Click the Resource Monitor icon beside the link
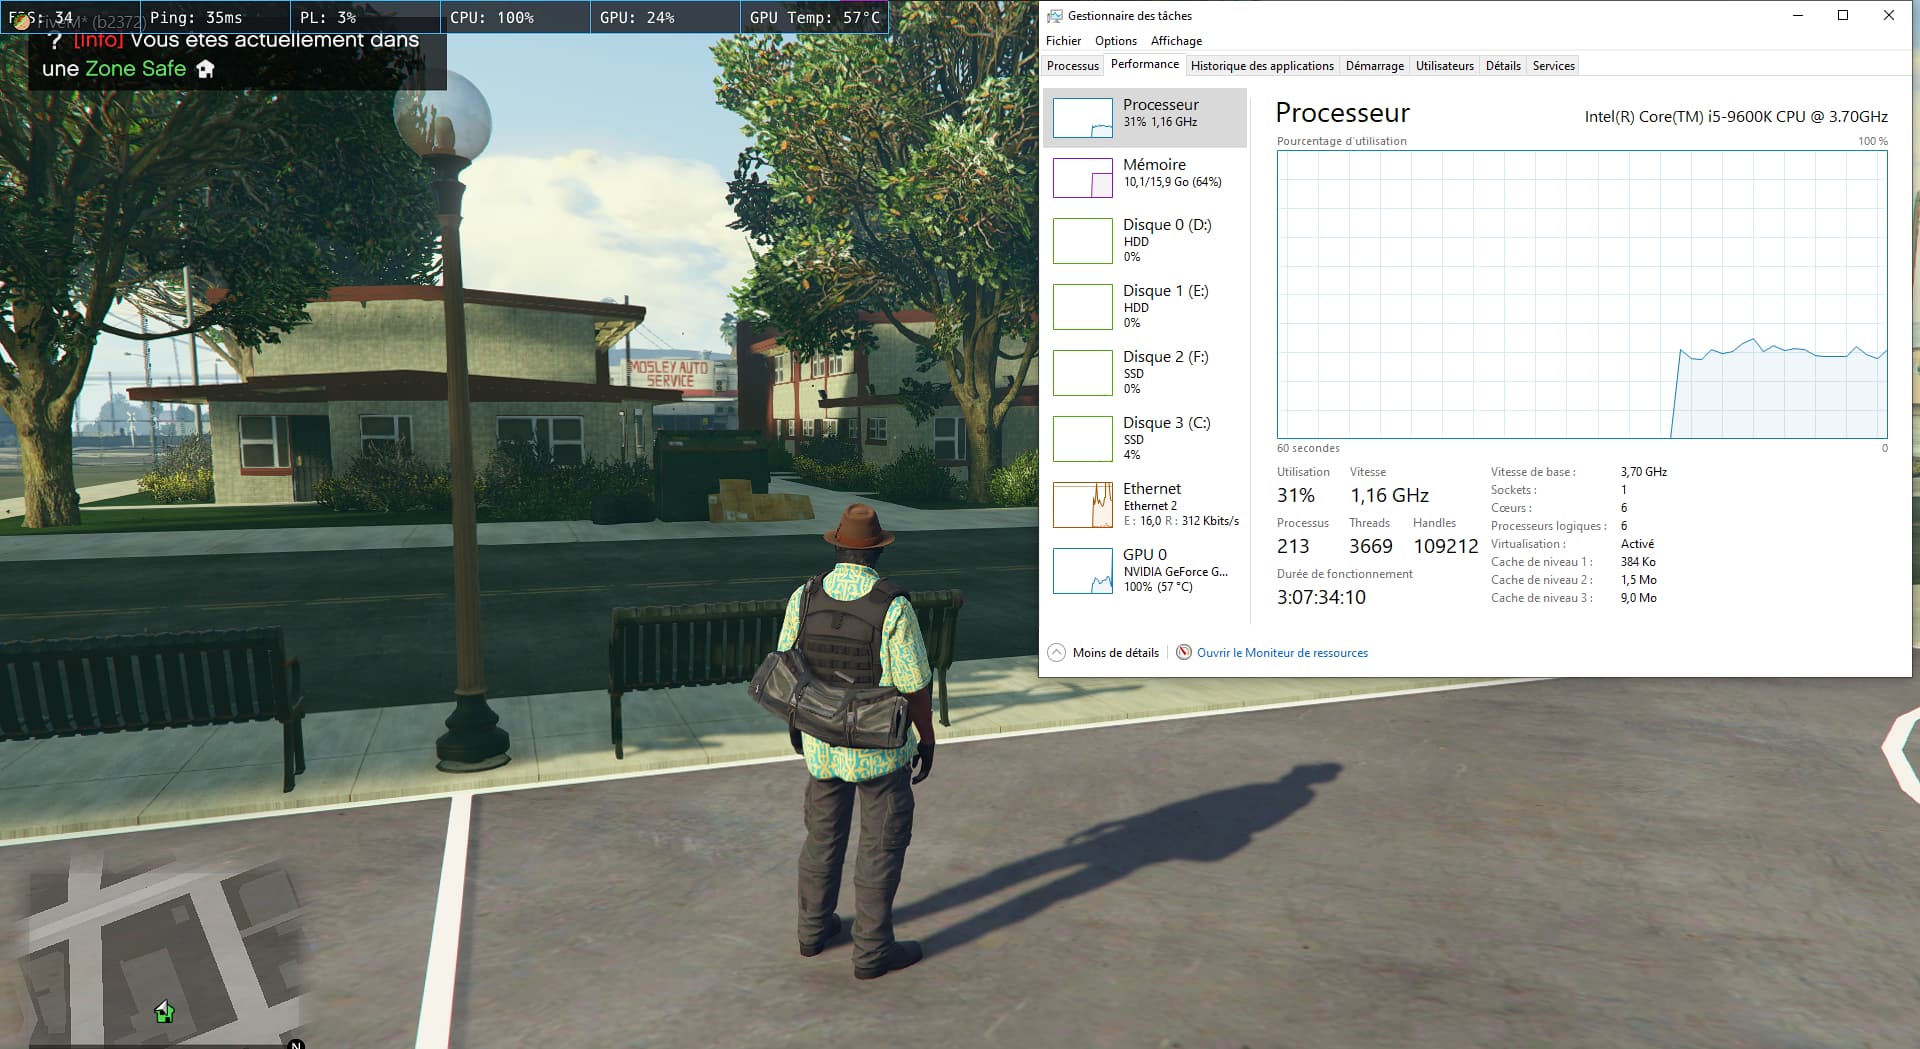Screen dimensions: 1920x1049 (x=1184, y=652)
